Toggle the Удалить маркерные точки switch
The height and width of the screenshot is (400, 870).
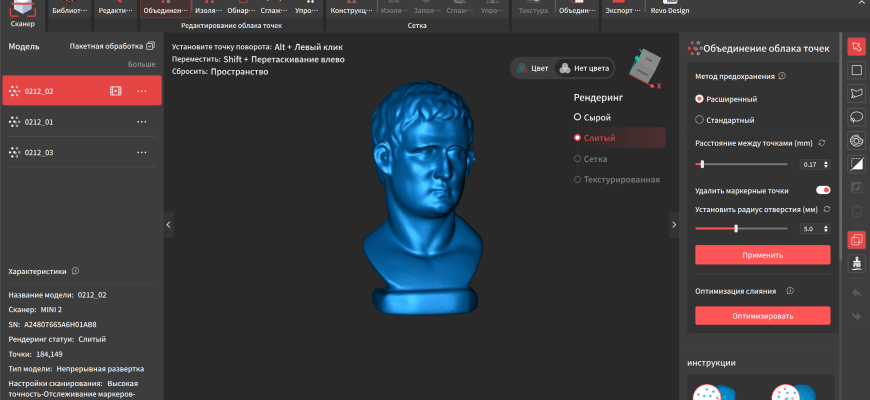tap(823, 190)
